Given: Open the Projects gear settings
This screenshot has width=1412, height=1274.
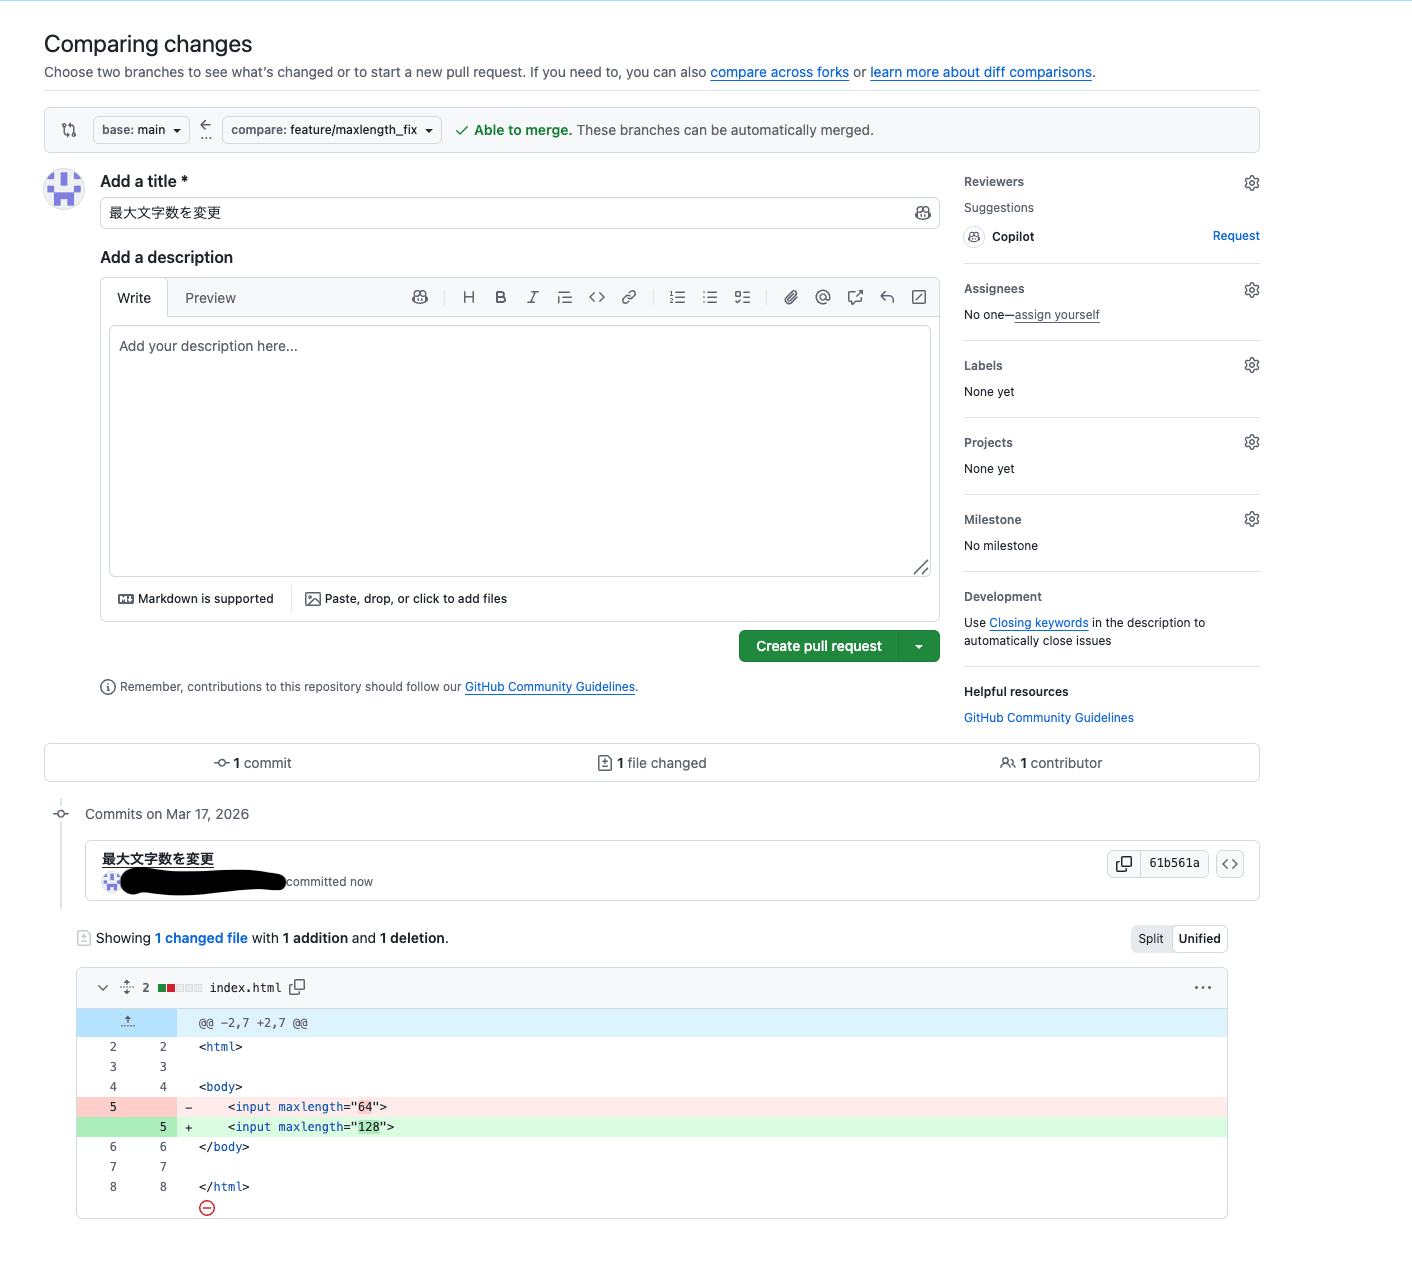Looking at the screenshot, I should (x=1252, y=442).
